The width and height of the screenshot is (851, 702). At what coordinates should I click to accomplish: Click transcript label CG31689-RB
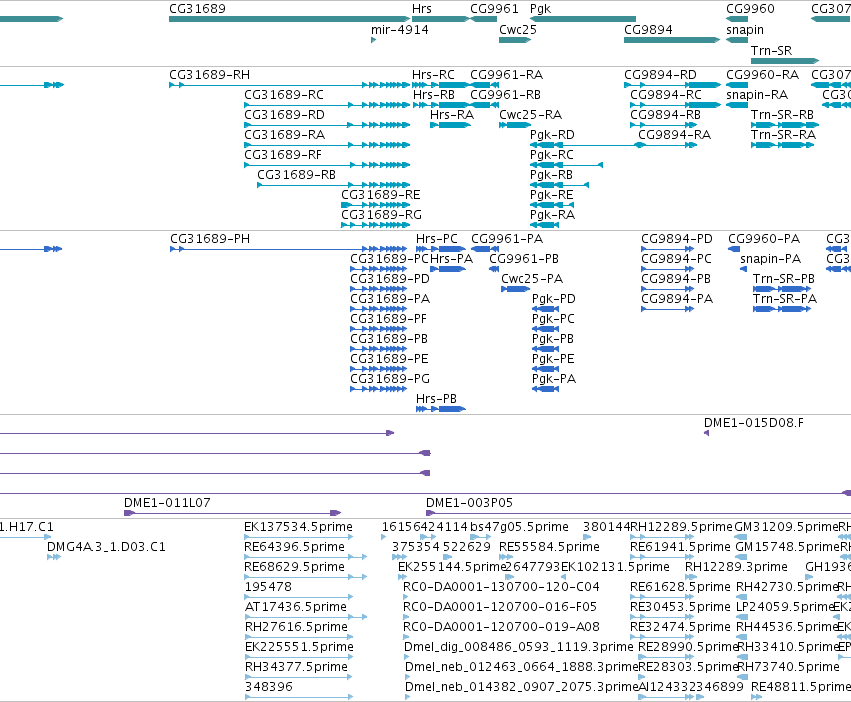tap(296, 175)
